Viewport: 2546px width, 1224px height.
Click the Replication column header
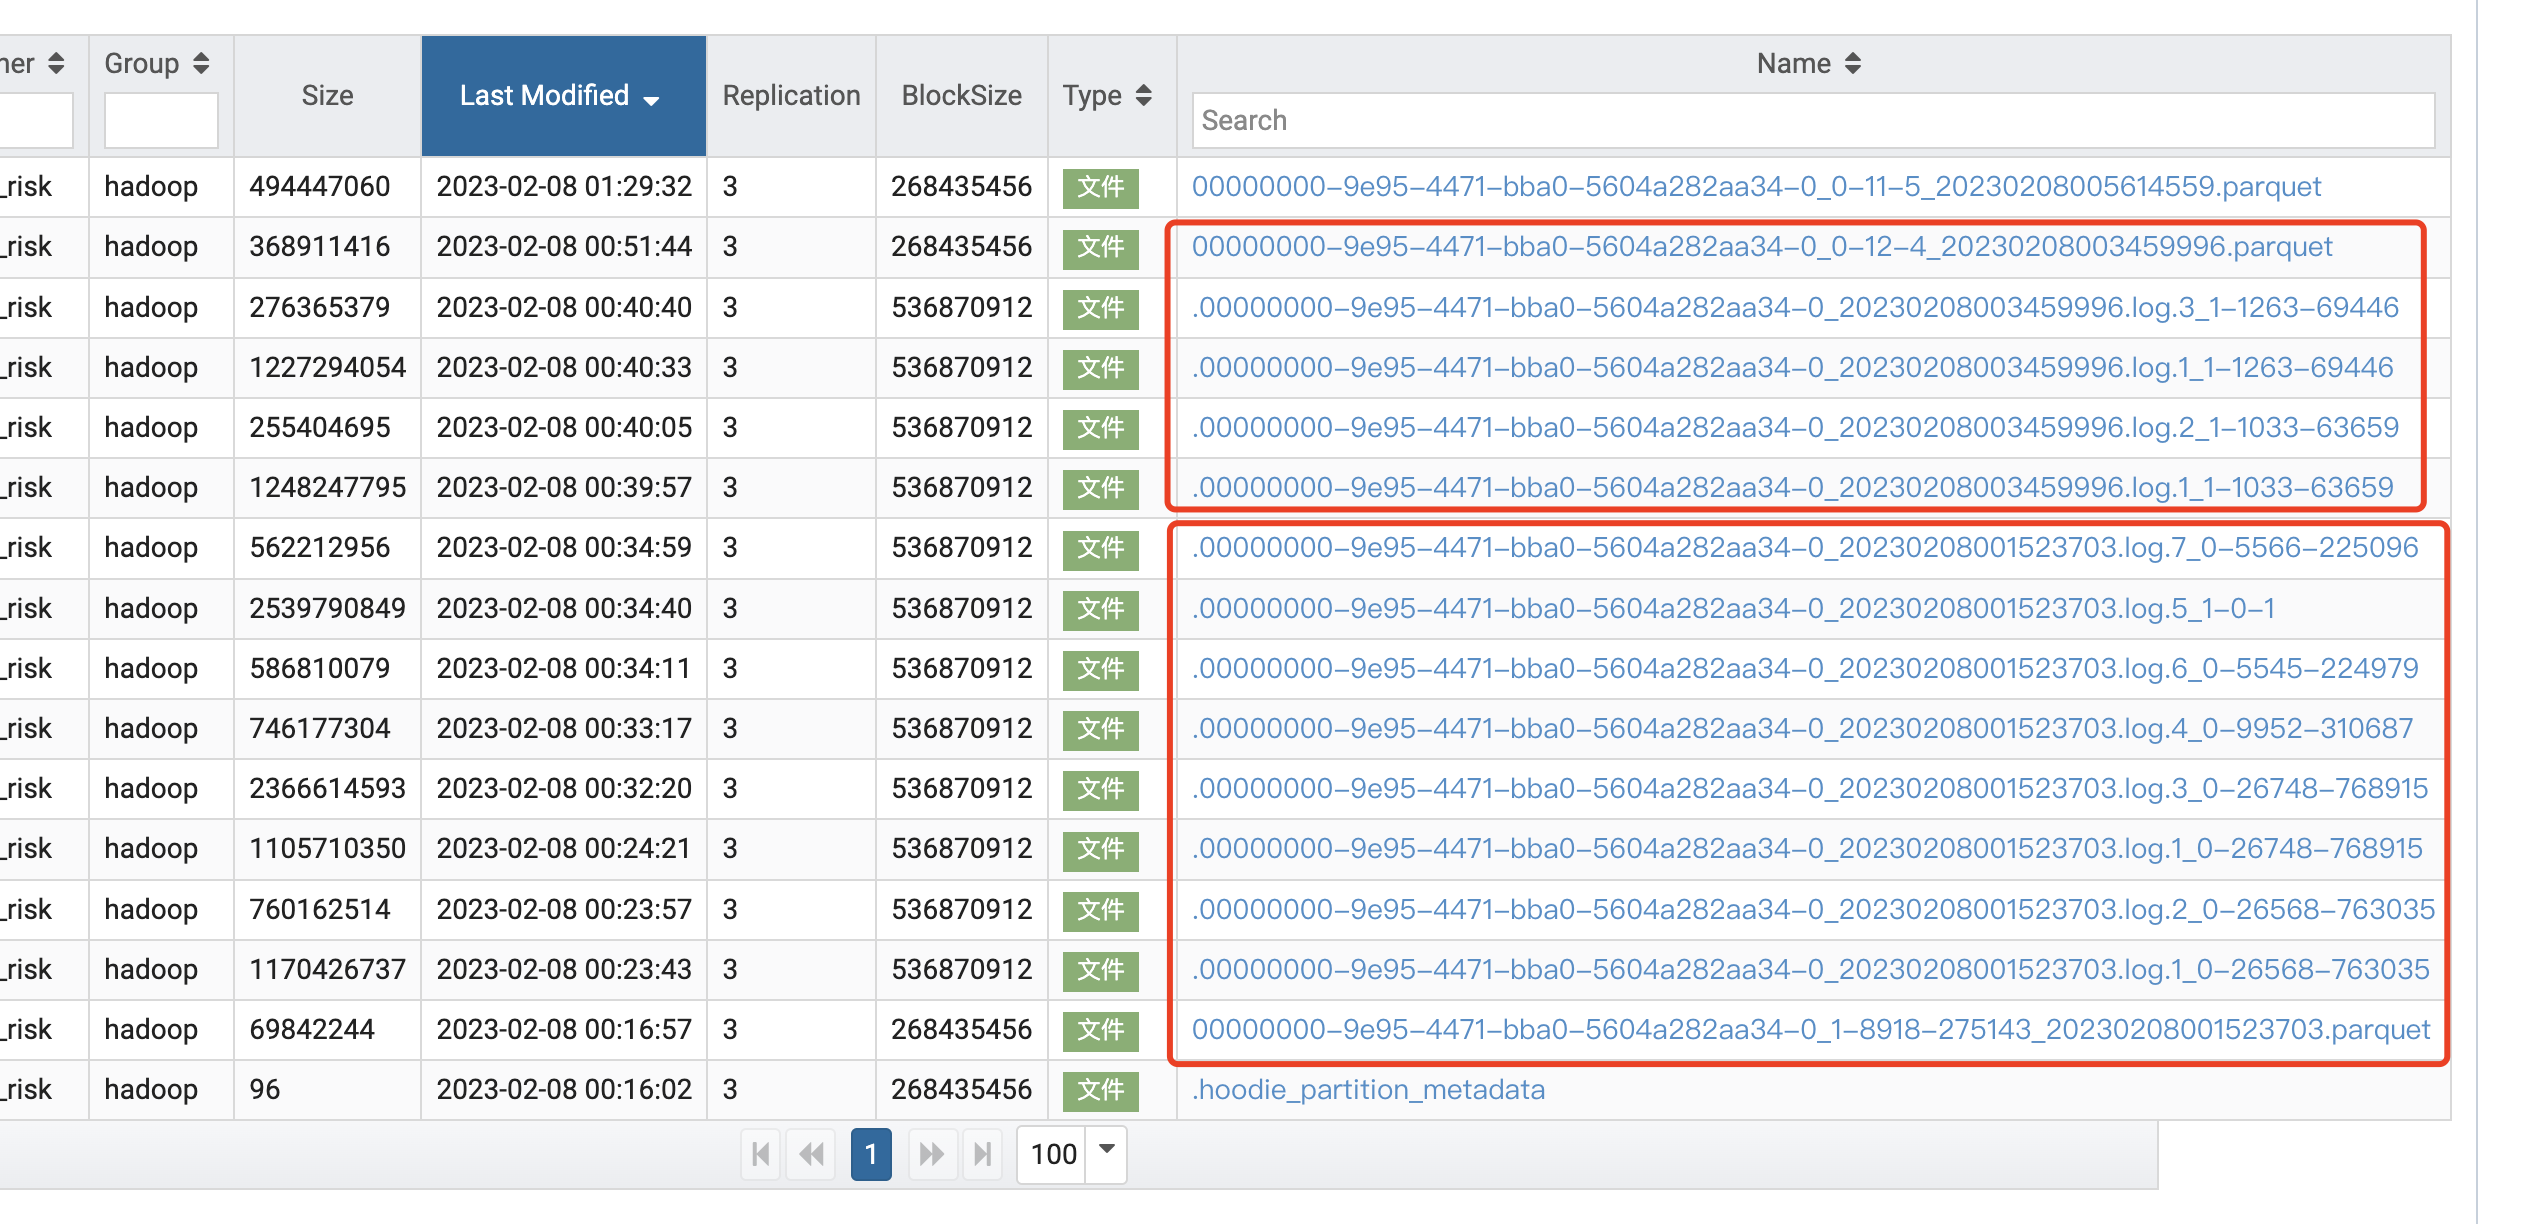tap(791, 96)
